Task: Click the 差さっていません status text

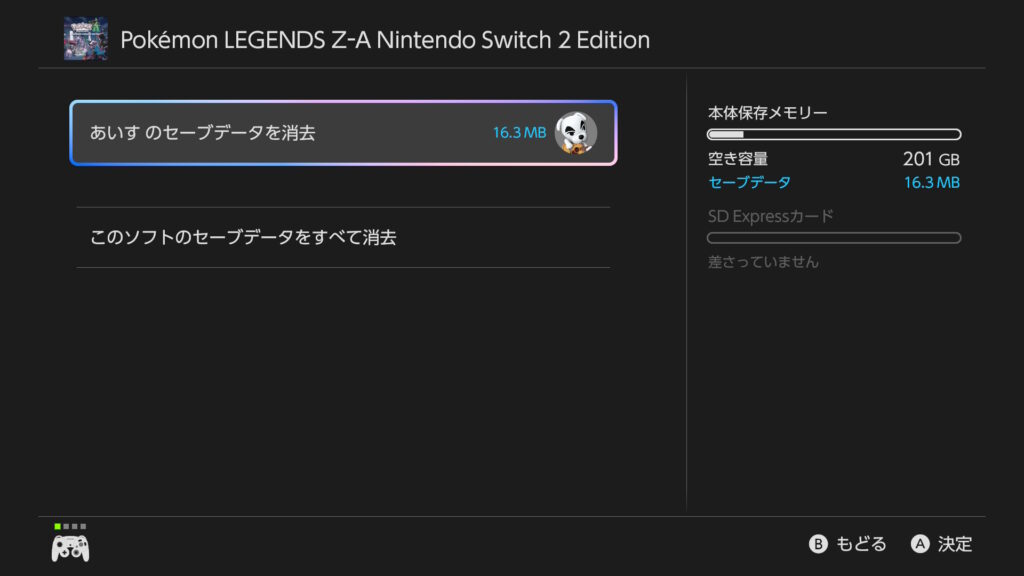Action: point(763,262)
